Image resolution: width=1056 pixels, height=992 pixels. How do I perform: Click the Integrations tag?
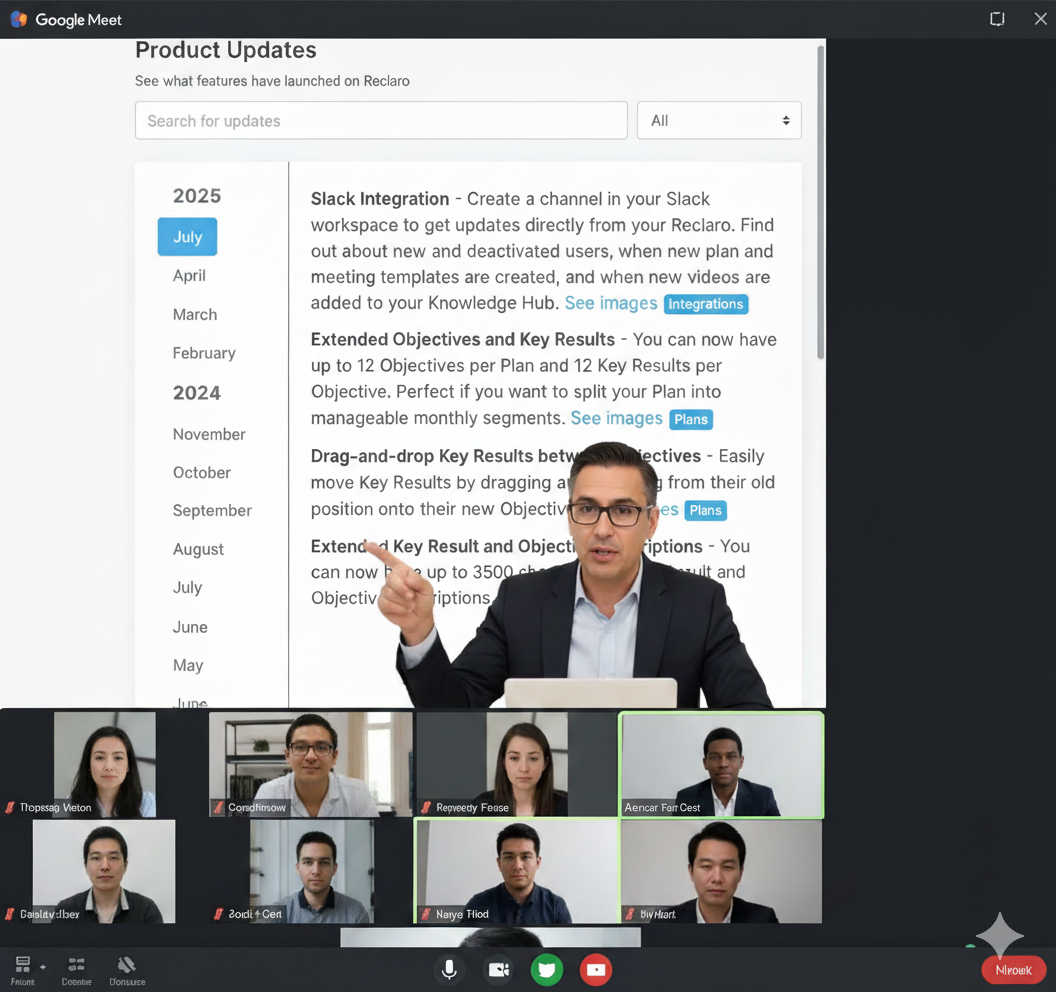point(706,304)
